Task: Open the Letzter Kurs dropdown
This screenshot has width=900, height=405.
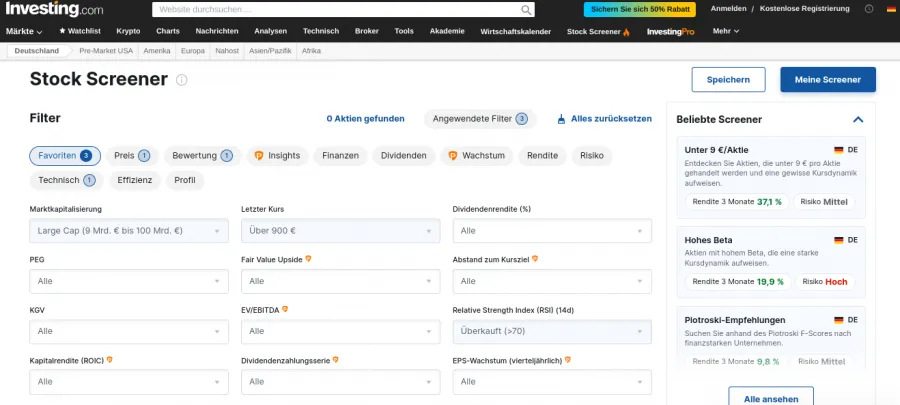Action: (340, 231)
